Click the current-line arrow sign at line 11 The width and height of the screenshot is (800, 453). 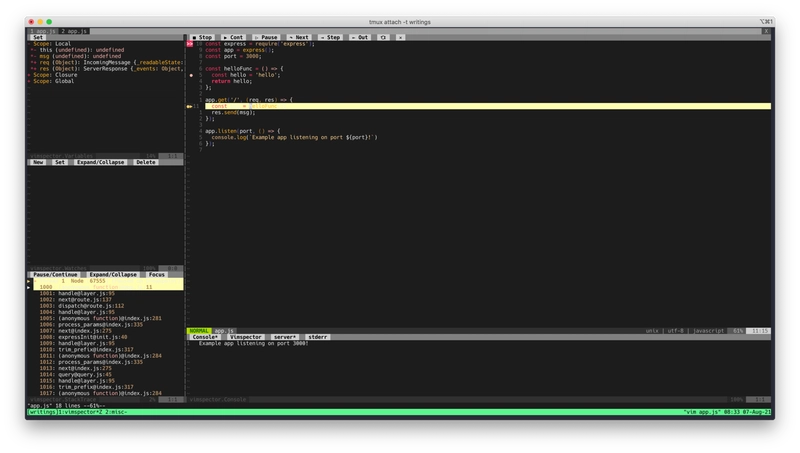click(x=189, y=106)
